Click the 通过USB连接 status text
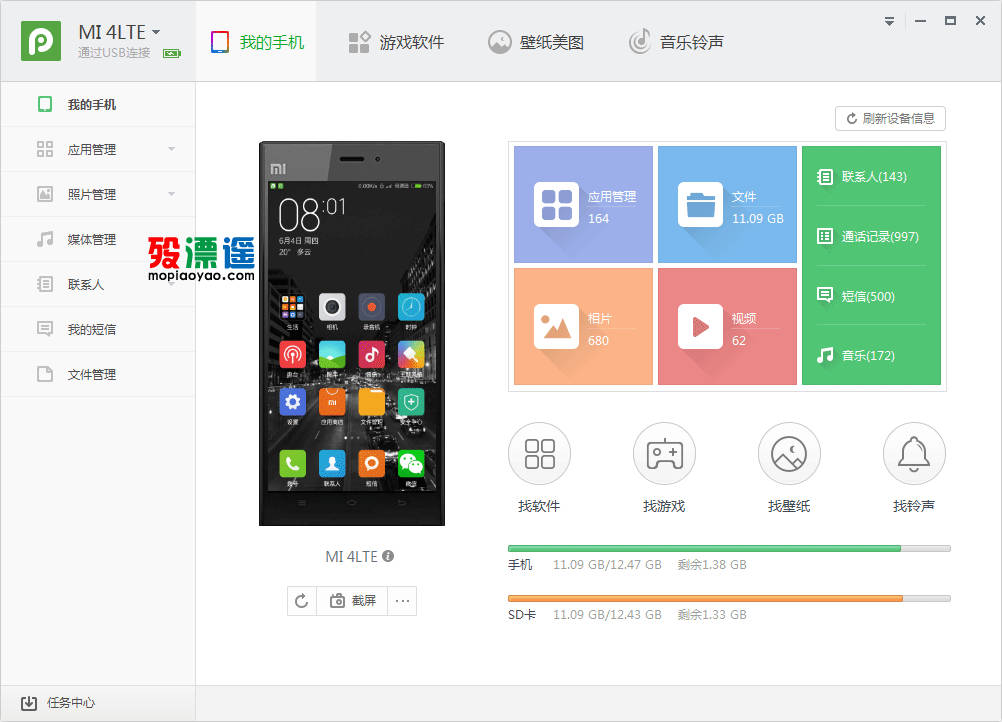Viewport: 1002px width, 722px height. tap(114, 52)
